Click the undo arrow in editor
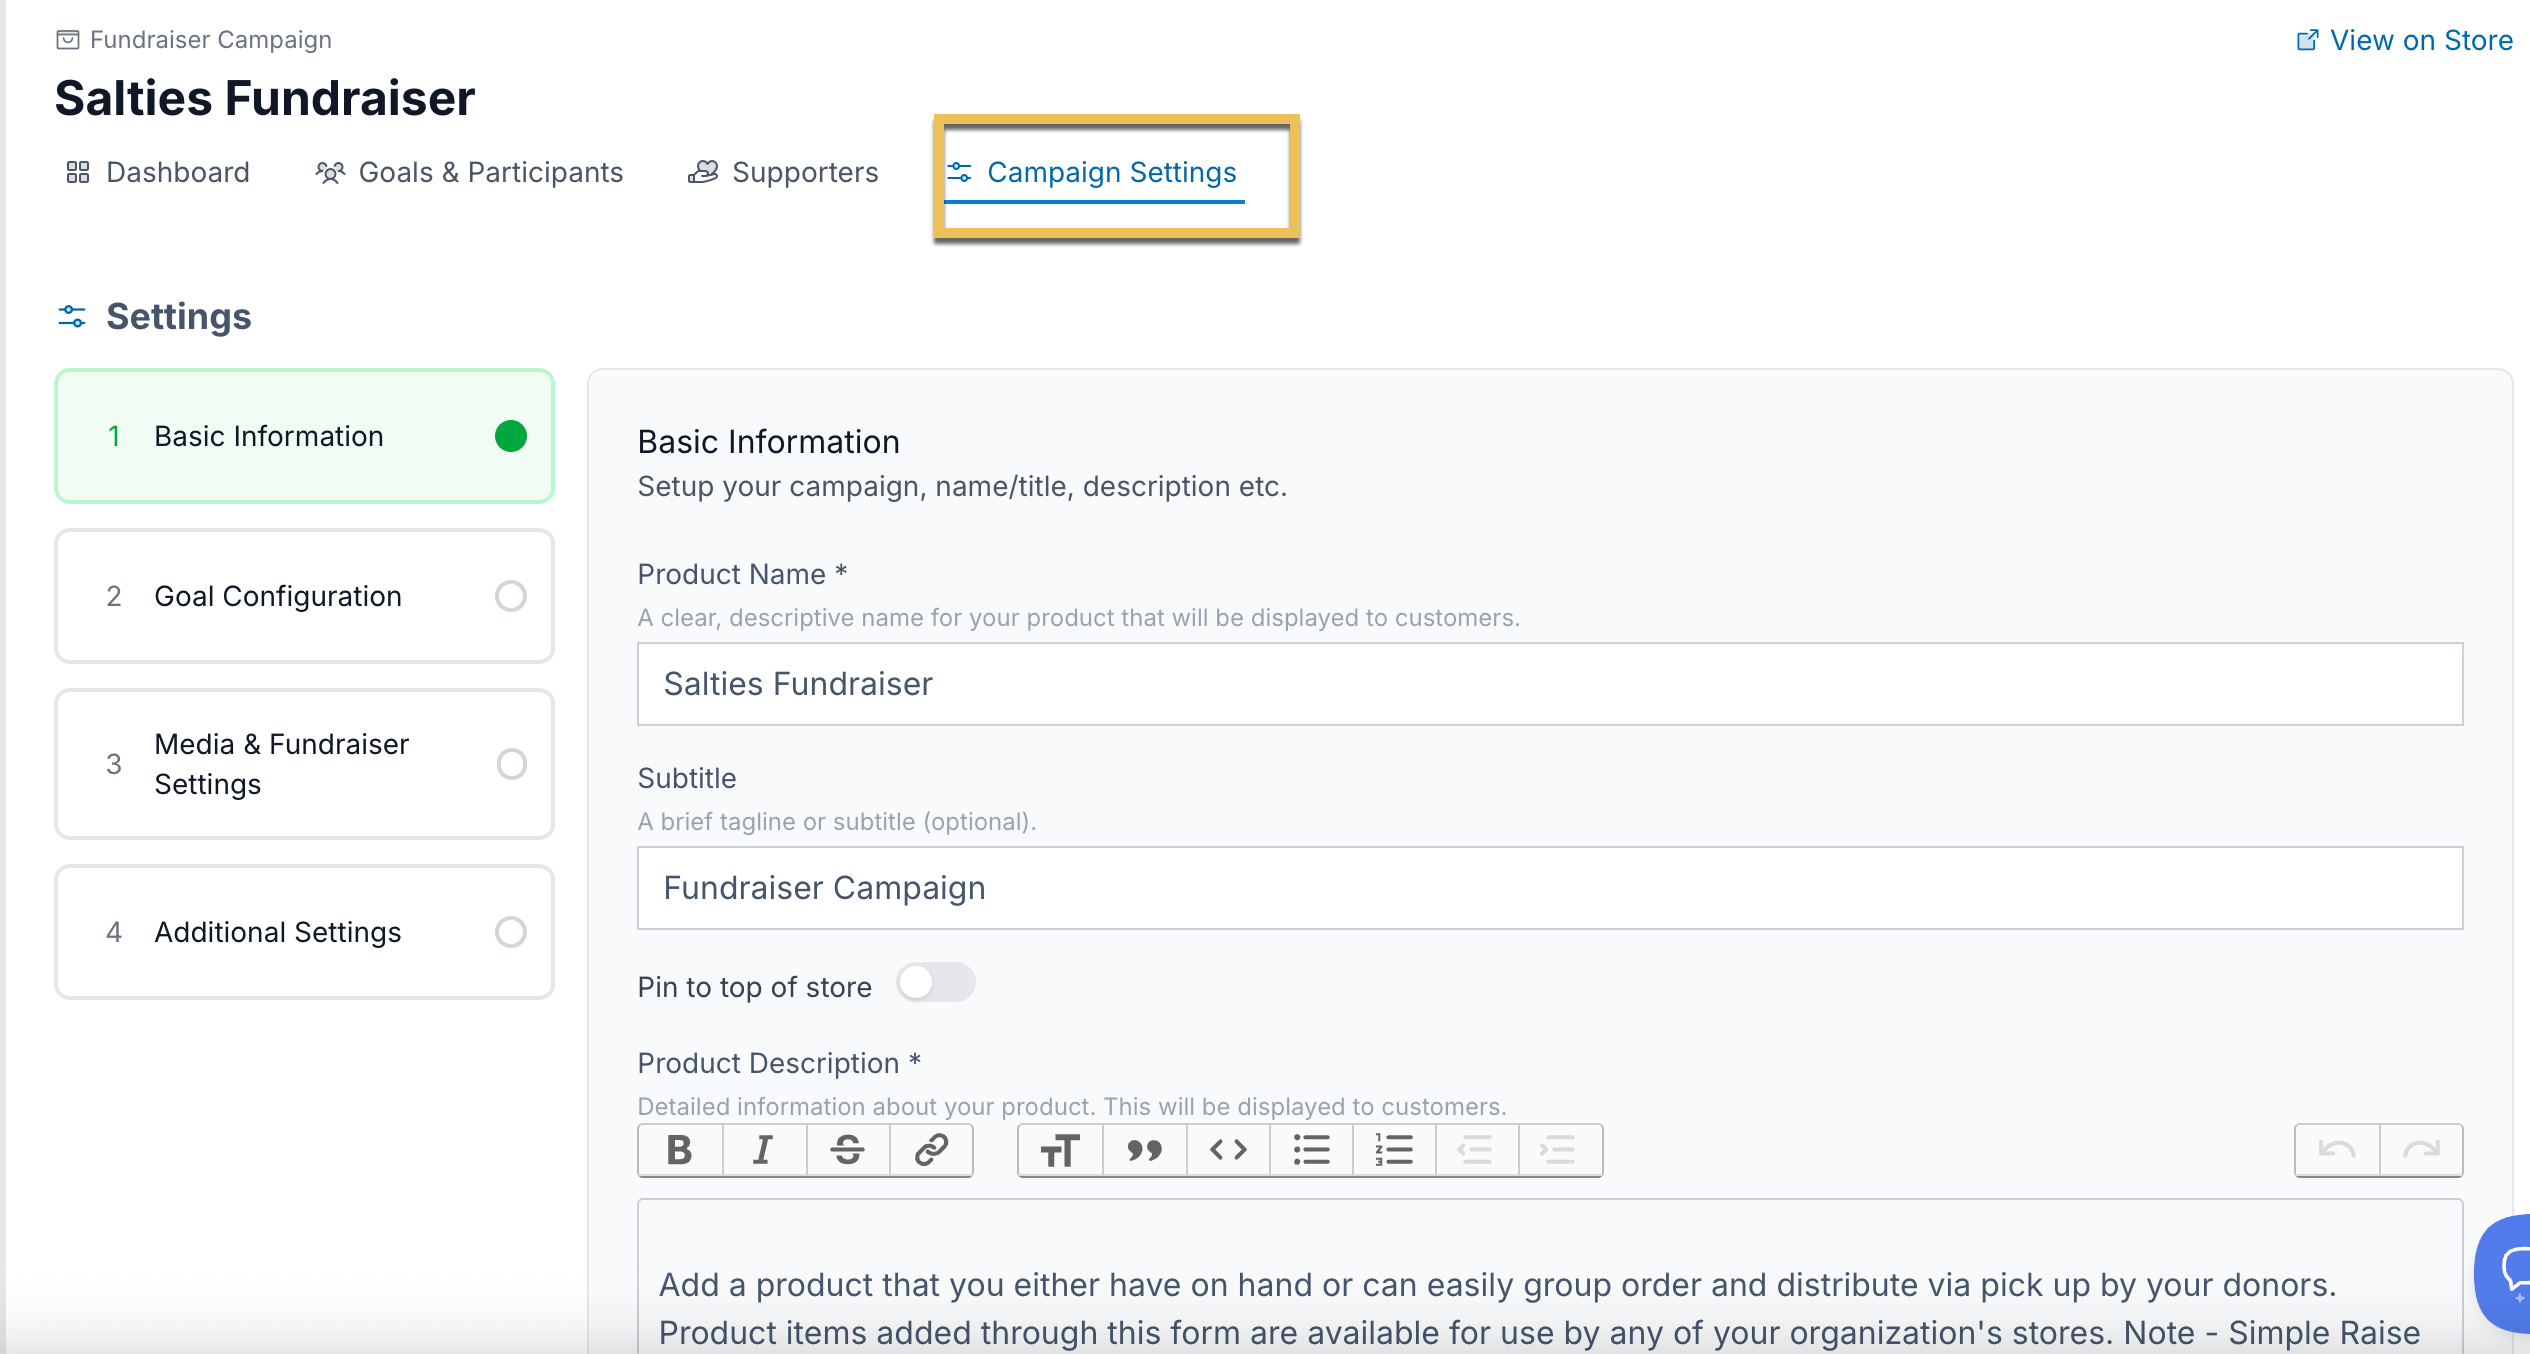Screen dimensions: 2530x1354 pyautogui.click(x=2337, y=1150)
